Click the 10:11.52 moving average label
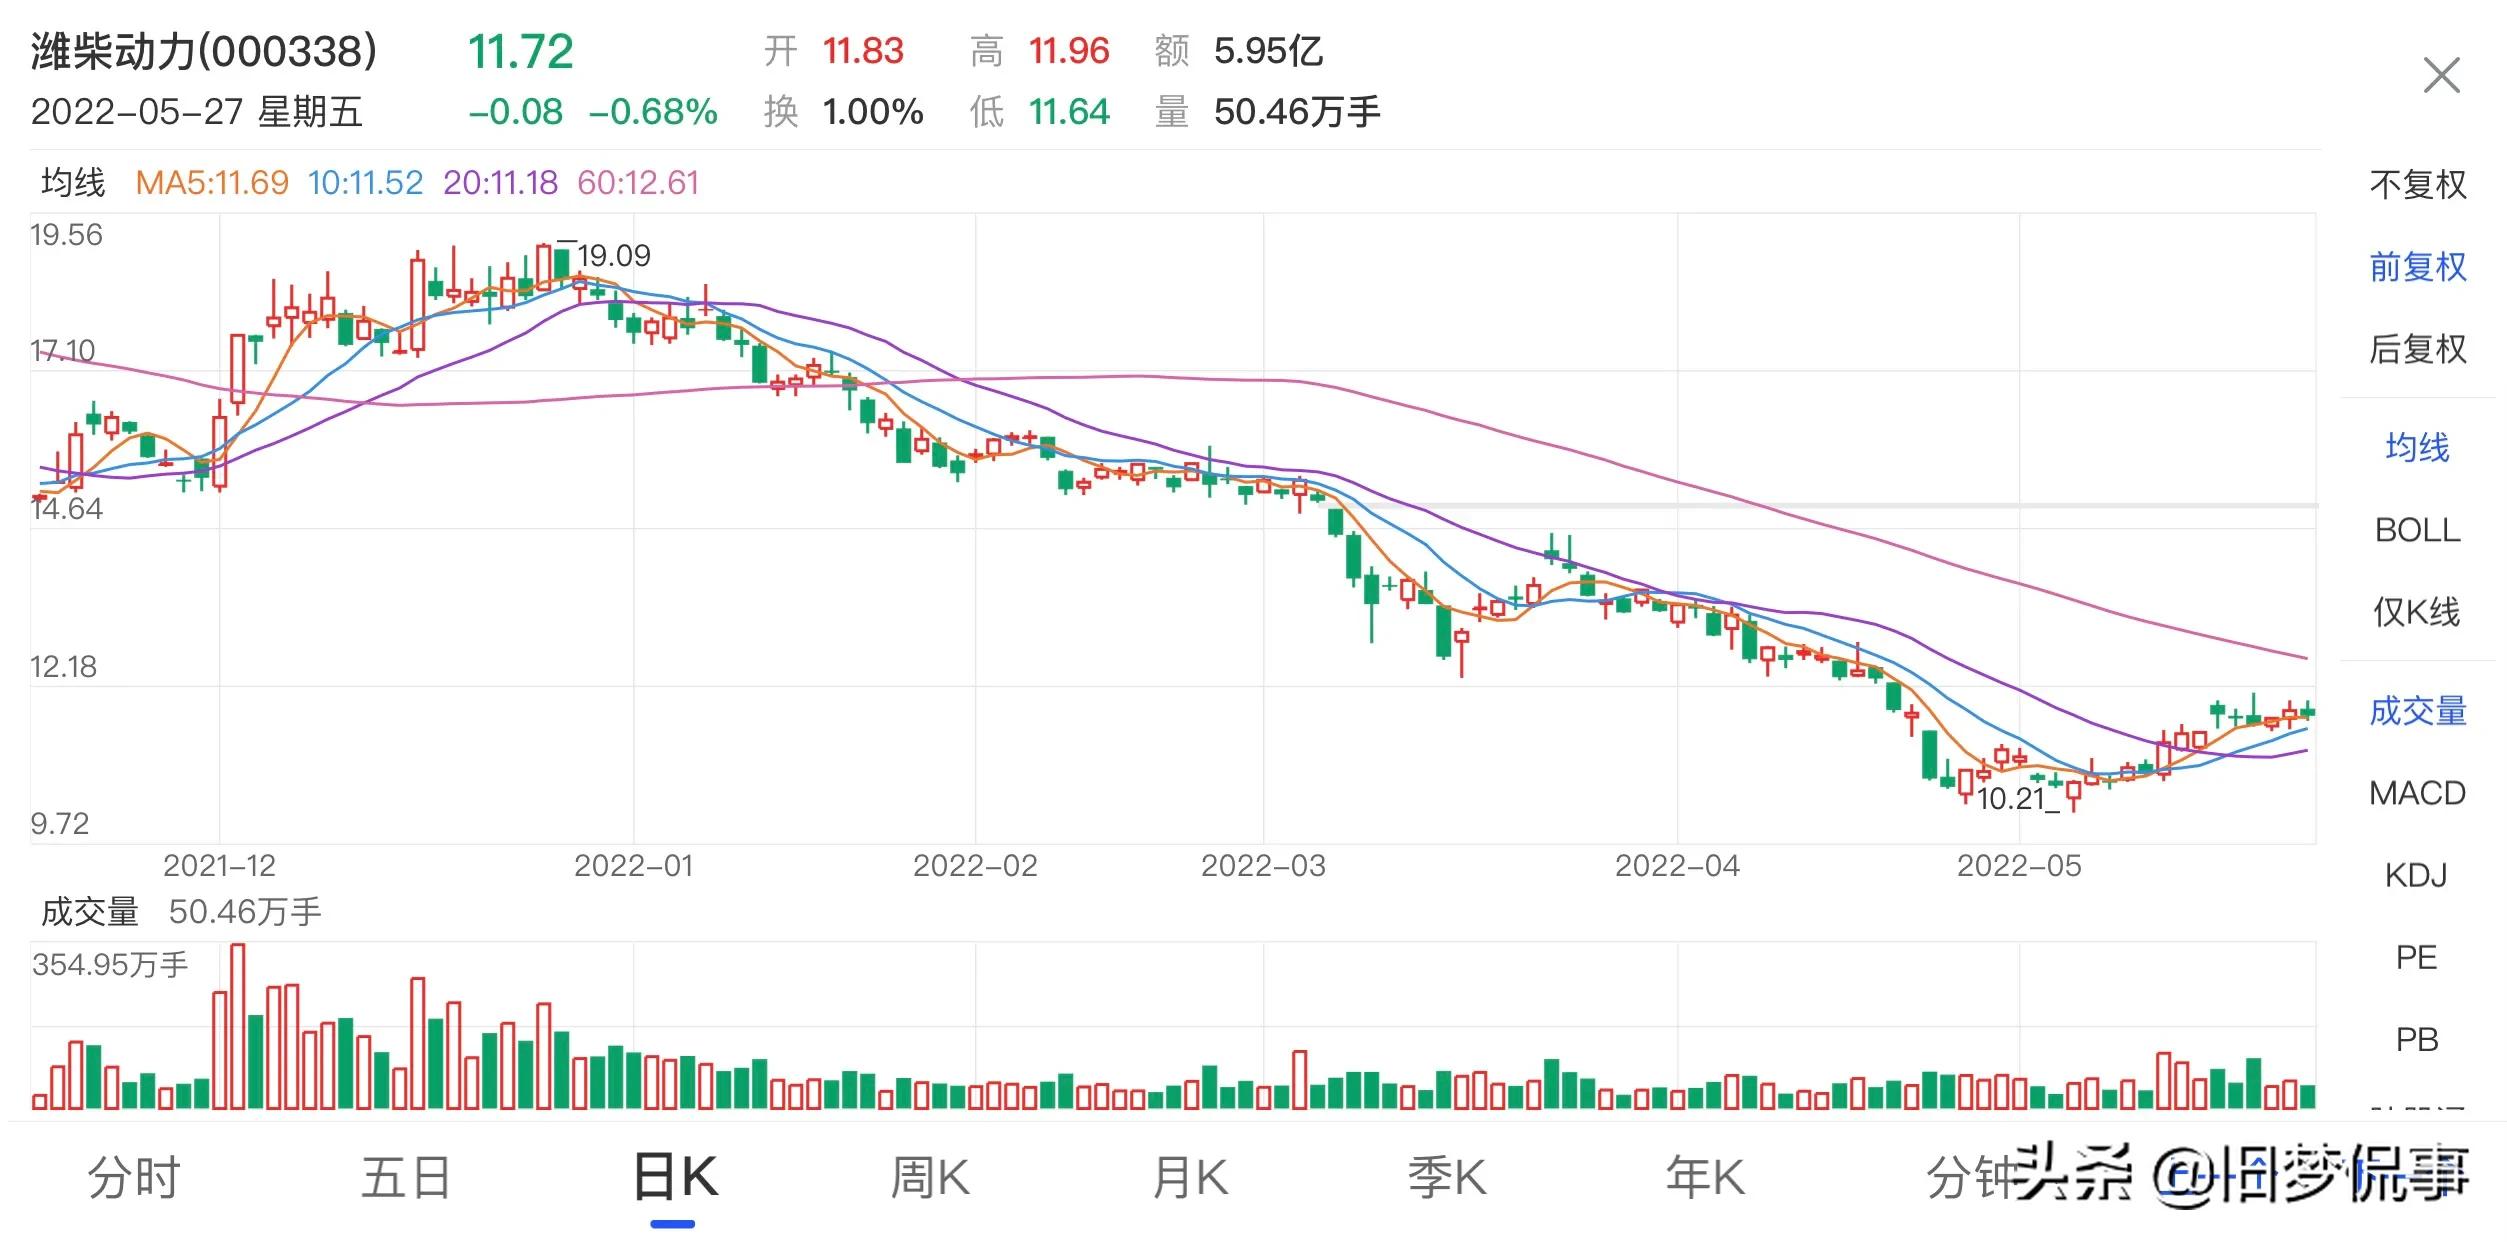Viewport: 2507px width, 1242px height. point(365,182)
